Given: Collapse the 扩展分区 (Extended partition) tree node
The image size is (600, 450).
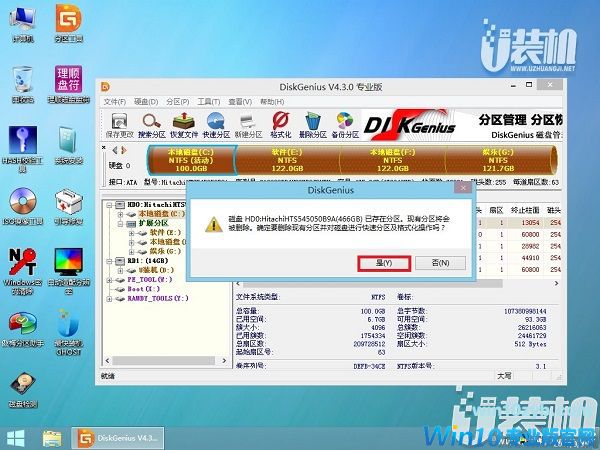Looking at the screenshot, I should 119,224.
